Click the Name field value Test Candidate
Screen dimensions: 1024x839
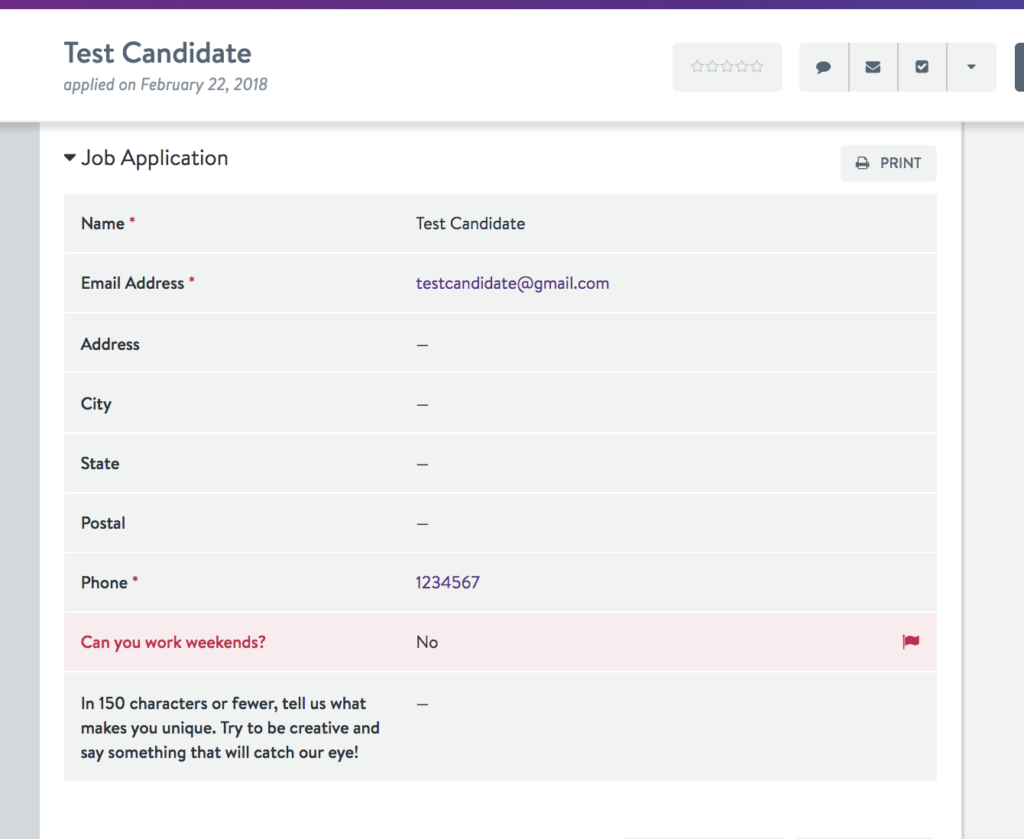click(x=470, y=223)
